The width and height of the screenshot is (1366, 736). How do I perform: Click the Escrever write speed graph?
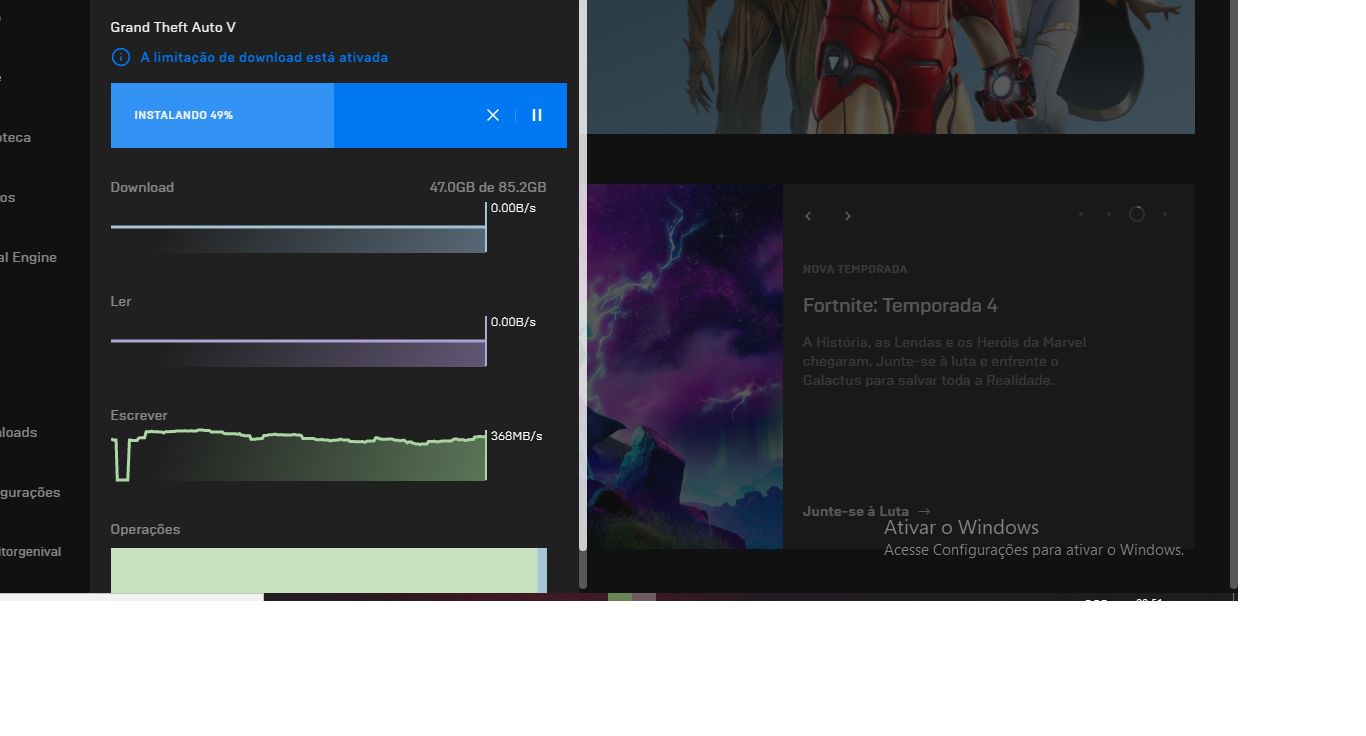click(x=299, y=455)
